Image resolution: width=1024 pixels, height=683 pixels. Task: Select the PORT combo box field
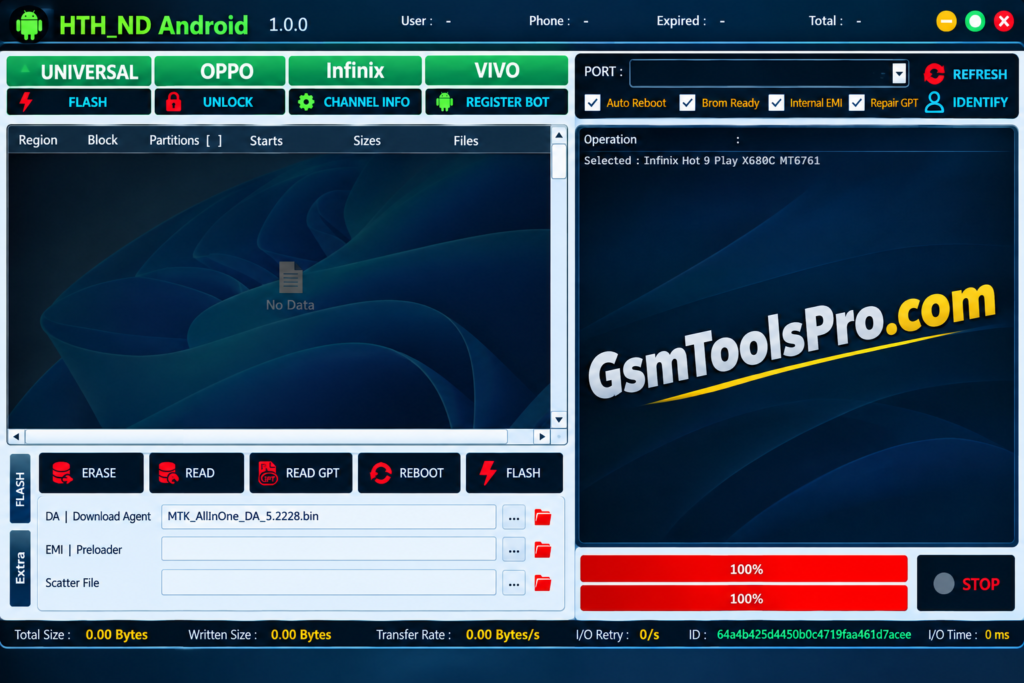tap(769, 74)
